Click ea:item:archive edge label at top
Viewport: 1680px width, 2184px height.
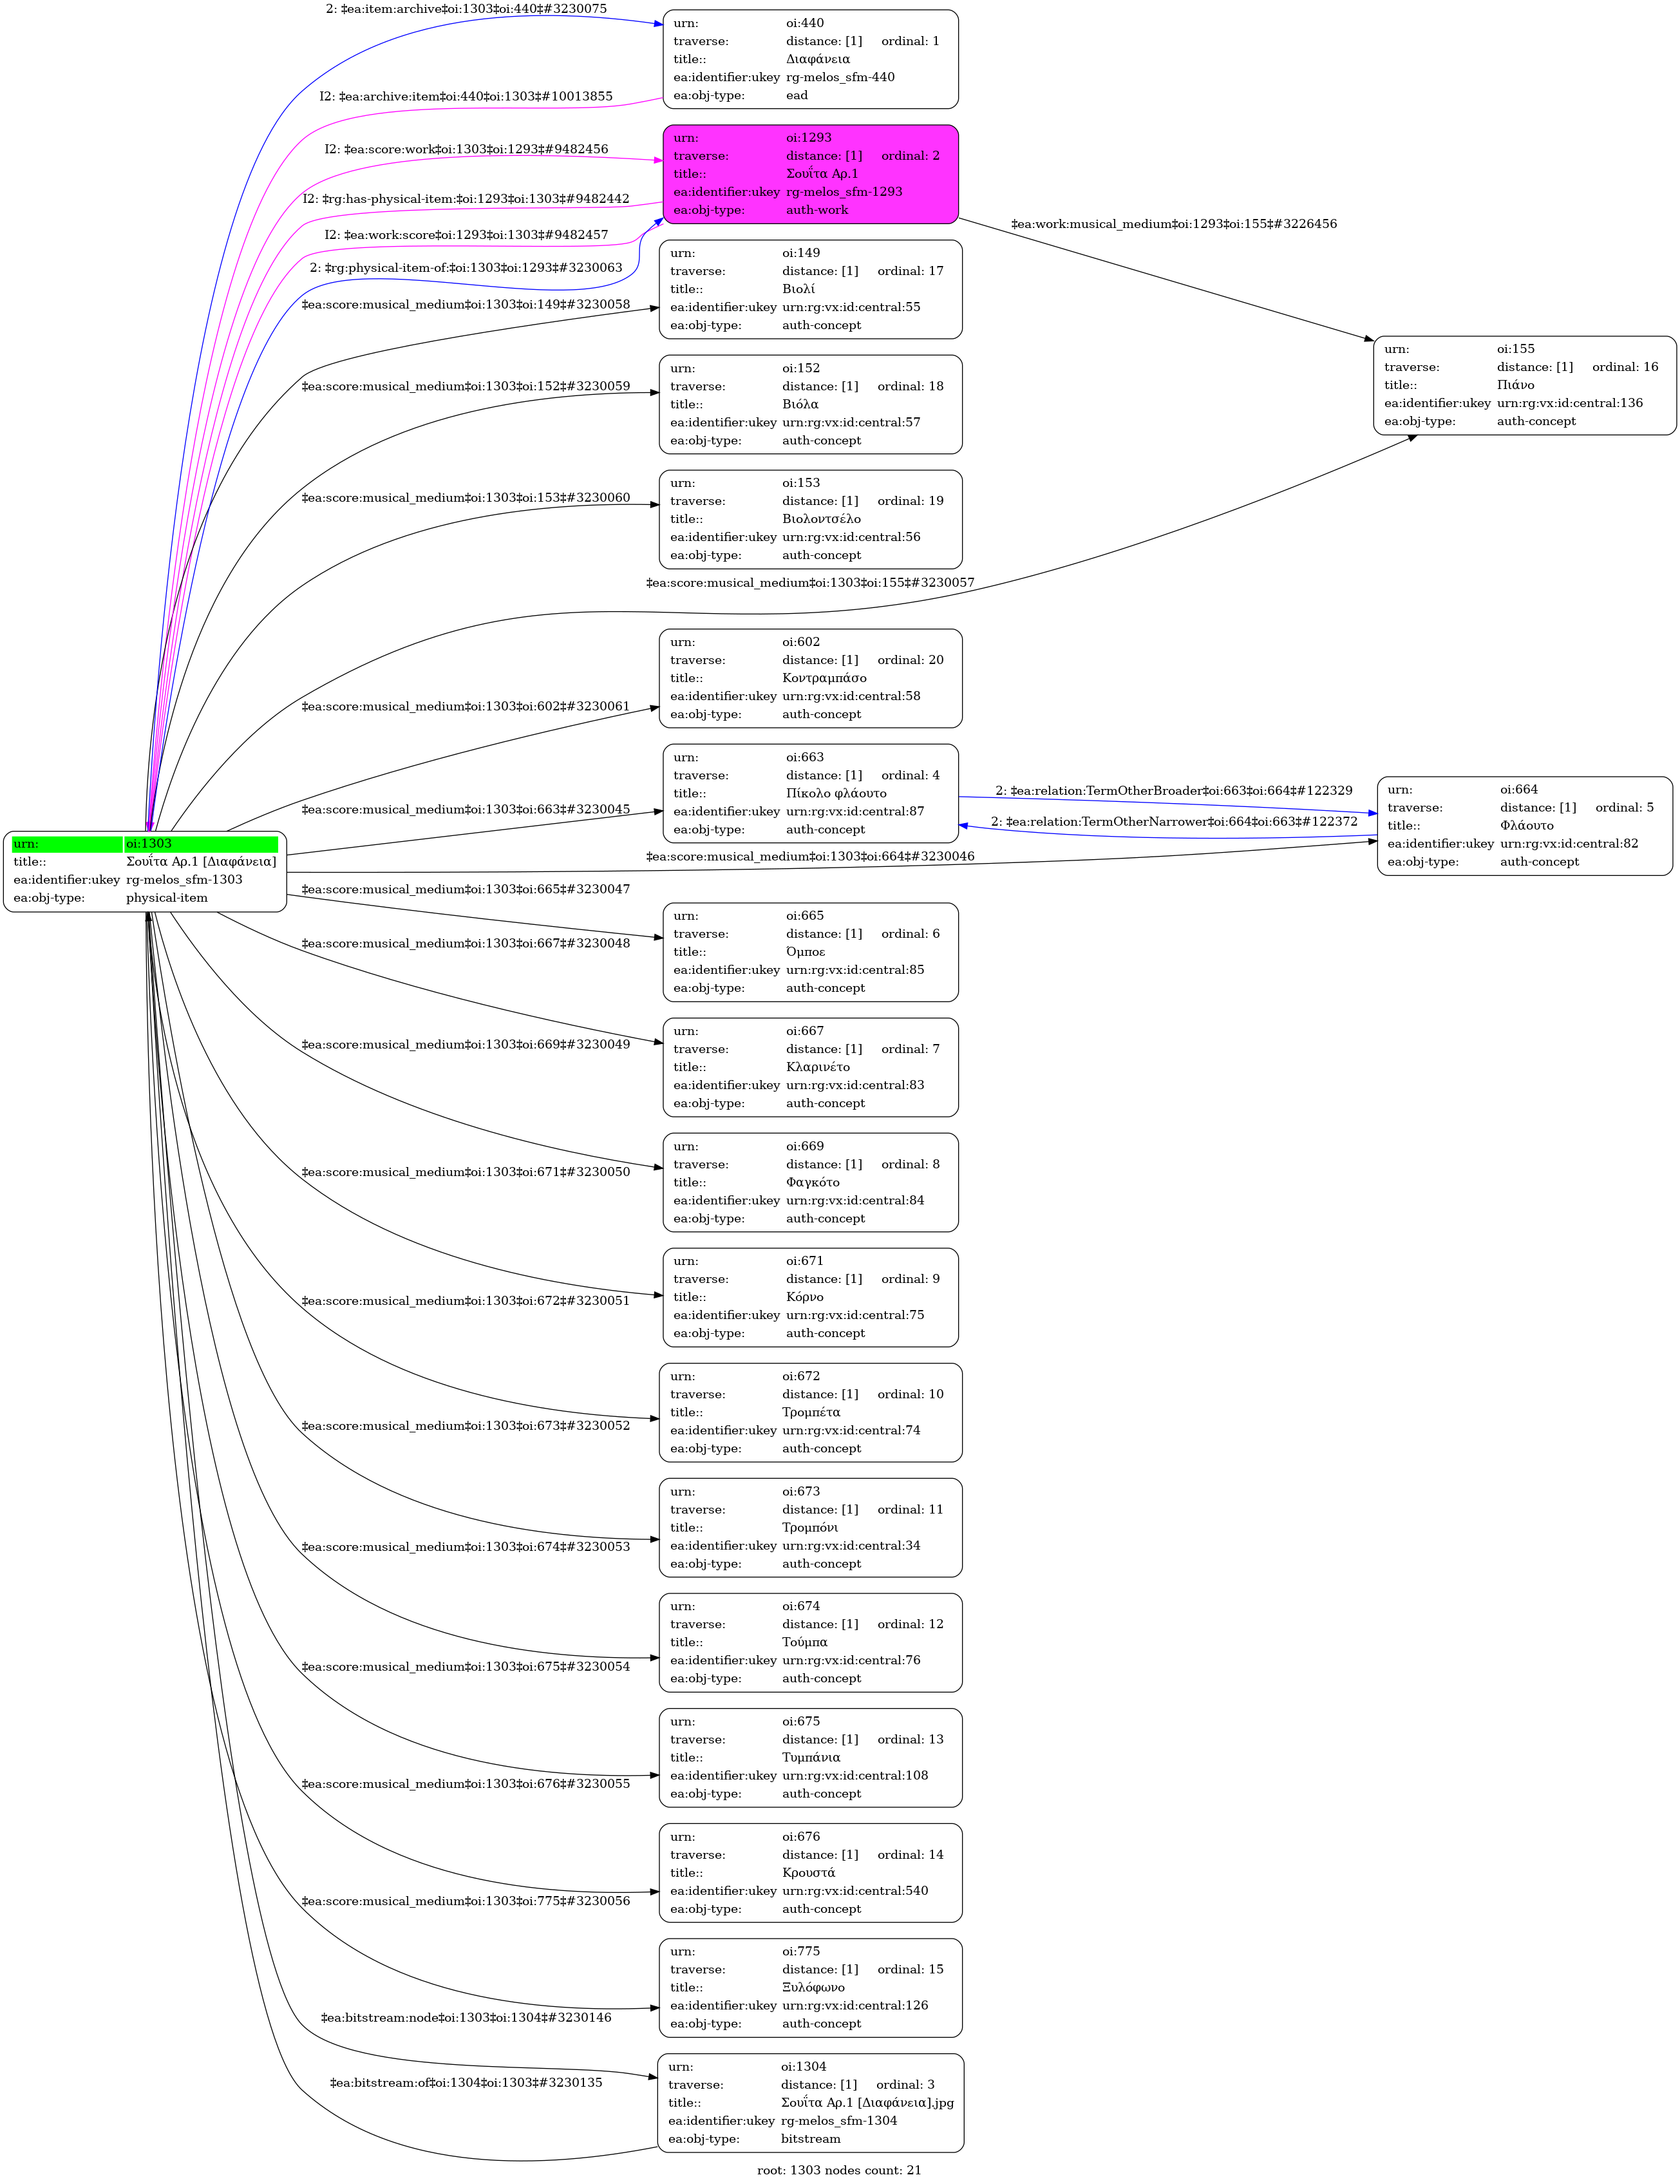[x=466, y=9]
